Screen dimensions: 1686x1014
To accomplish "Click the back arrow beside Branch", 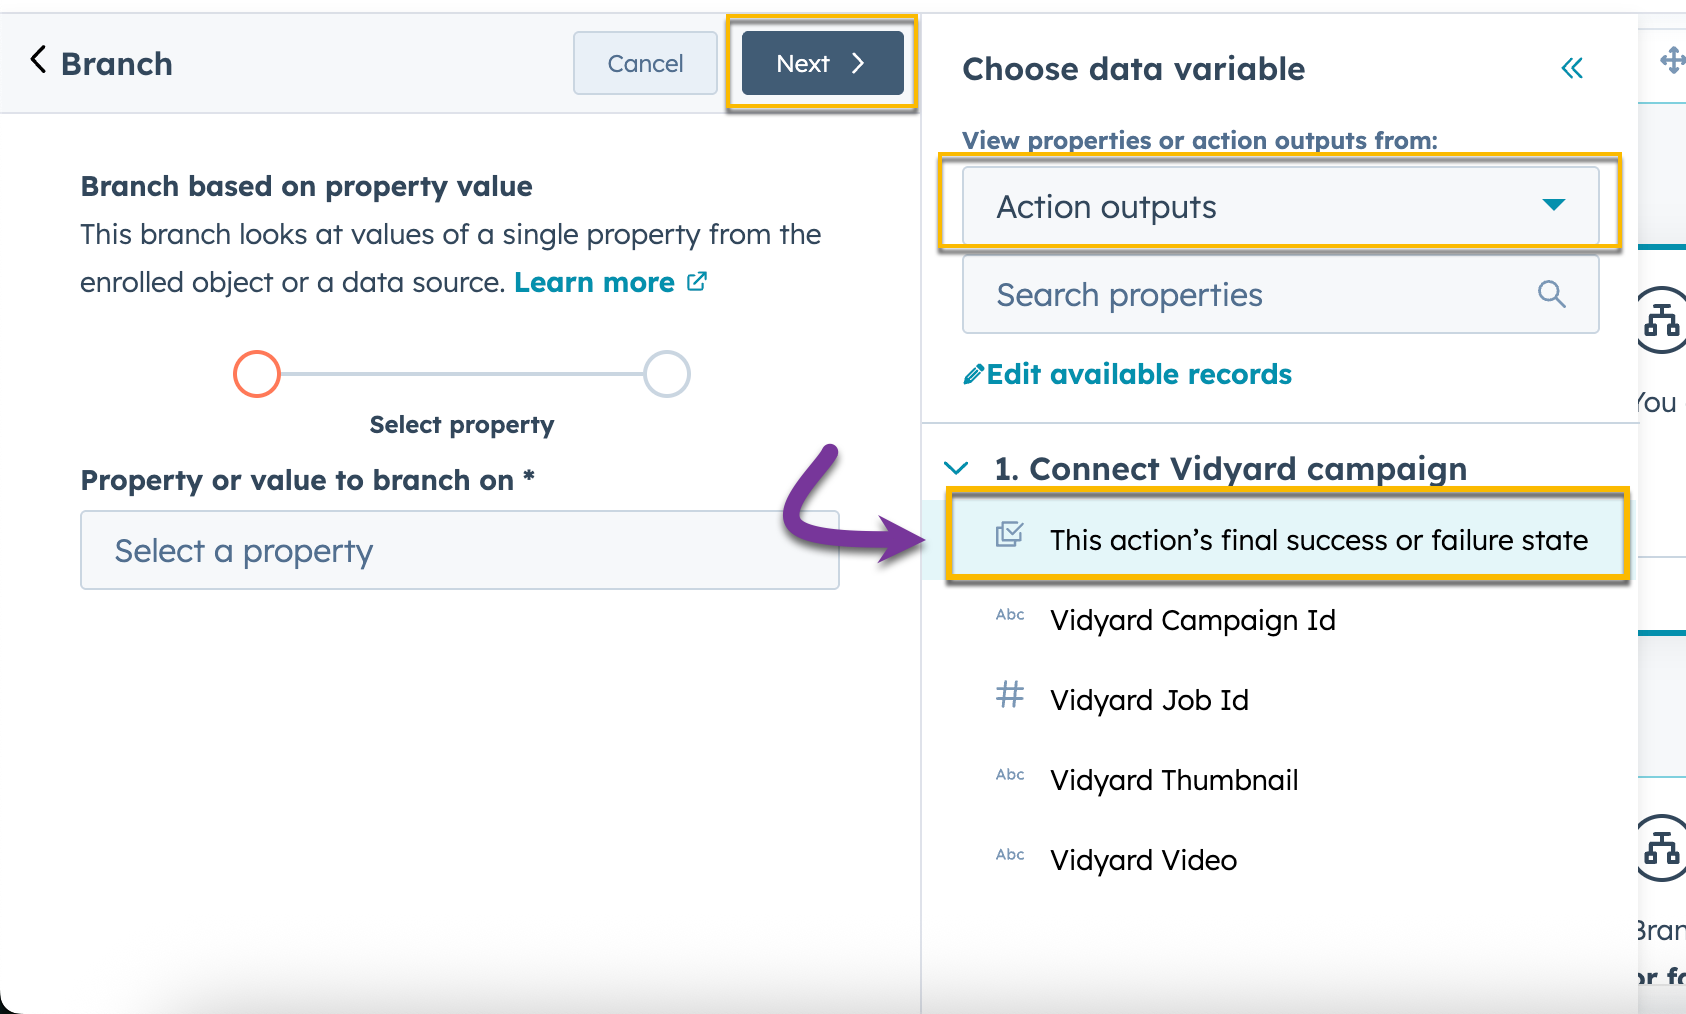I will tap(37, 60).
